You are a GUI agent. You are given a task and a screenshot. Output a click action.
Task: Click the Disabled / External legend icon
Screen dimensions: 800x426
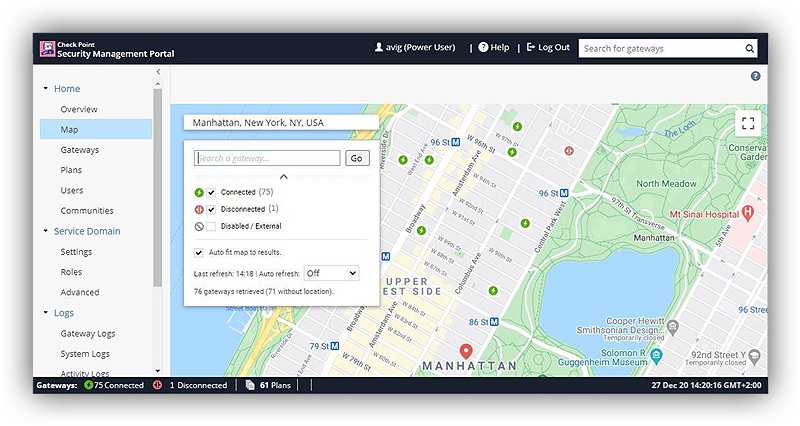pyautogui.click(x=199, y=227)
